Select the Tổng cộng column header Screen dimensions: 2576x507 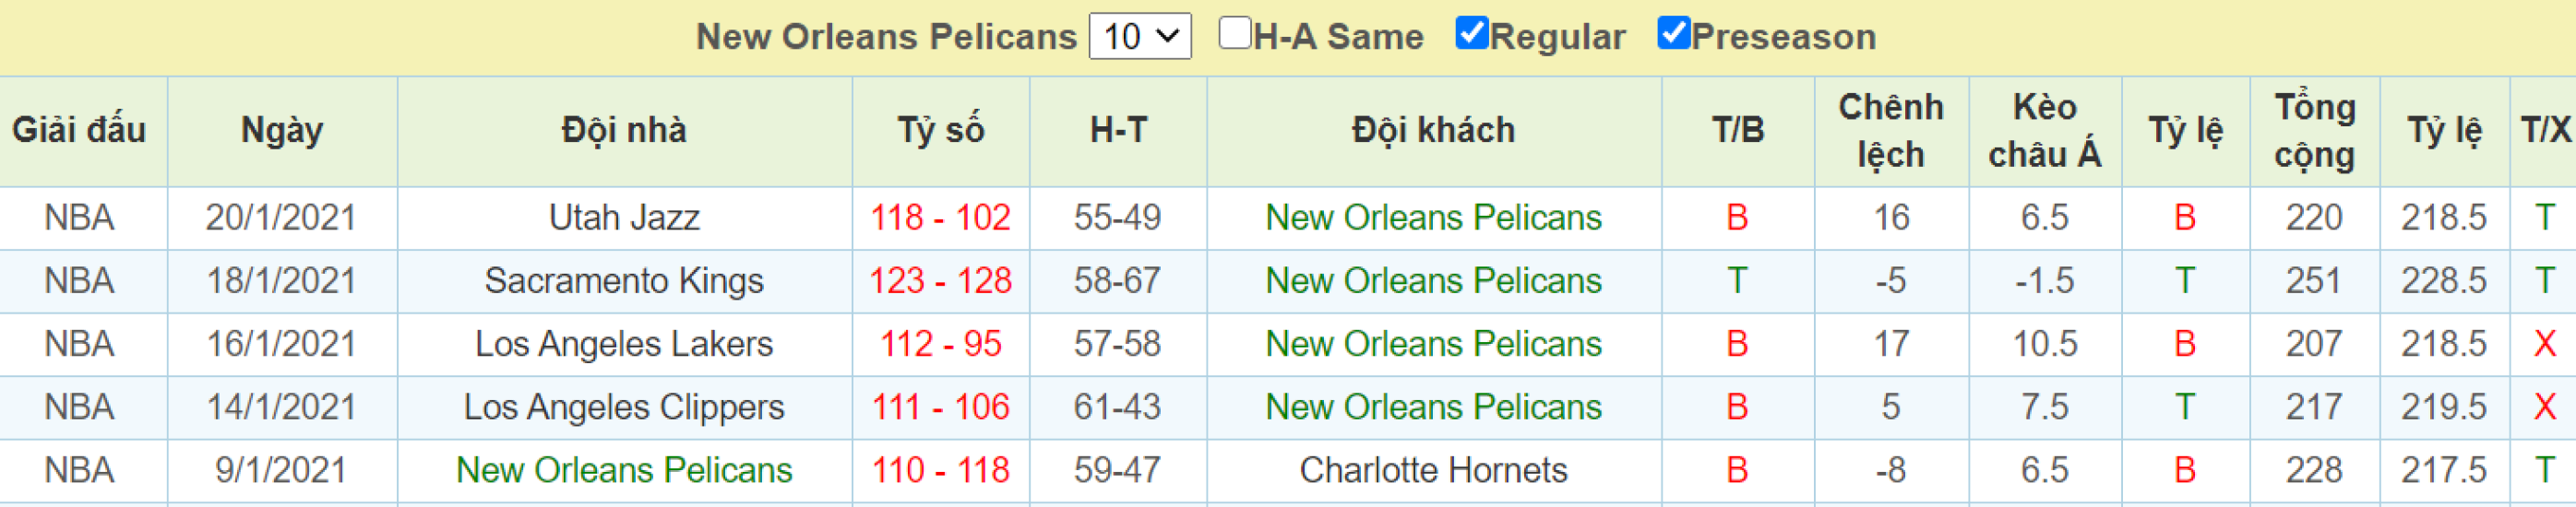click(2314, 131)
